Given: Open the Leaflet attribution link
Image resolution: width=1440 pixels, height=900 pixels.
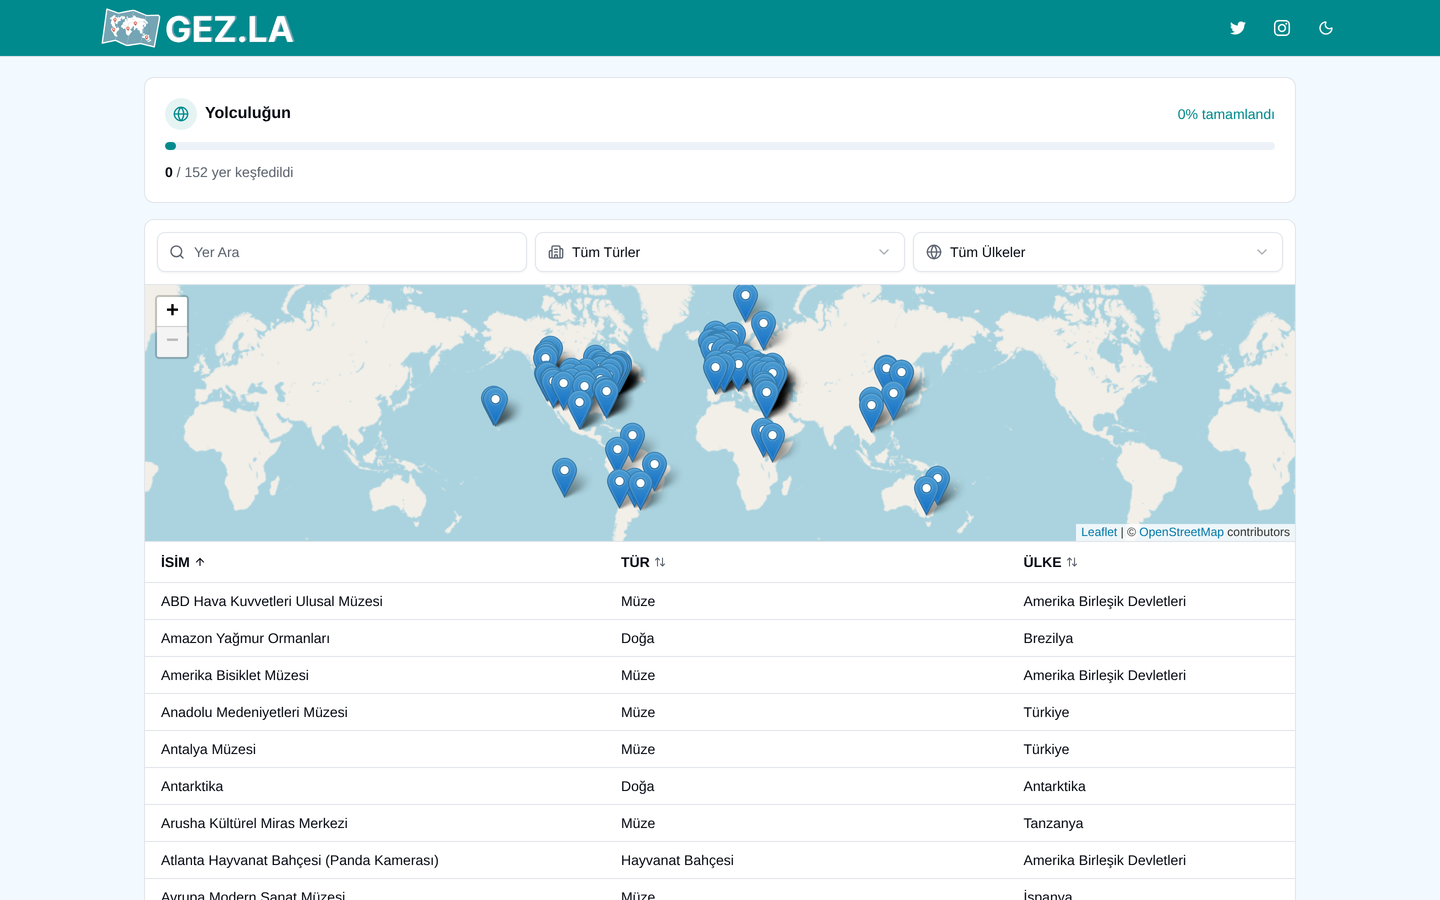Looking at the screenshot, I should 1099,532.
